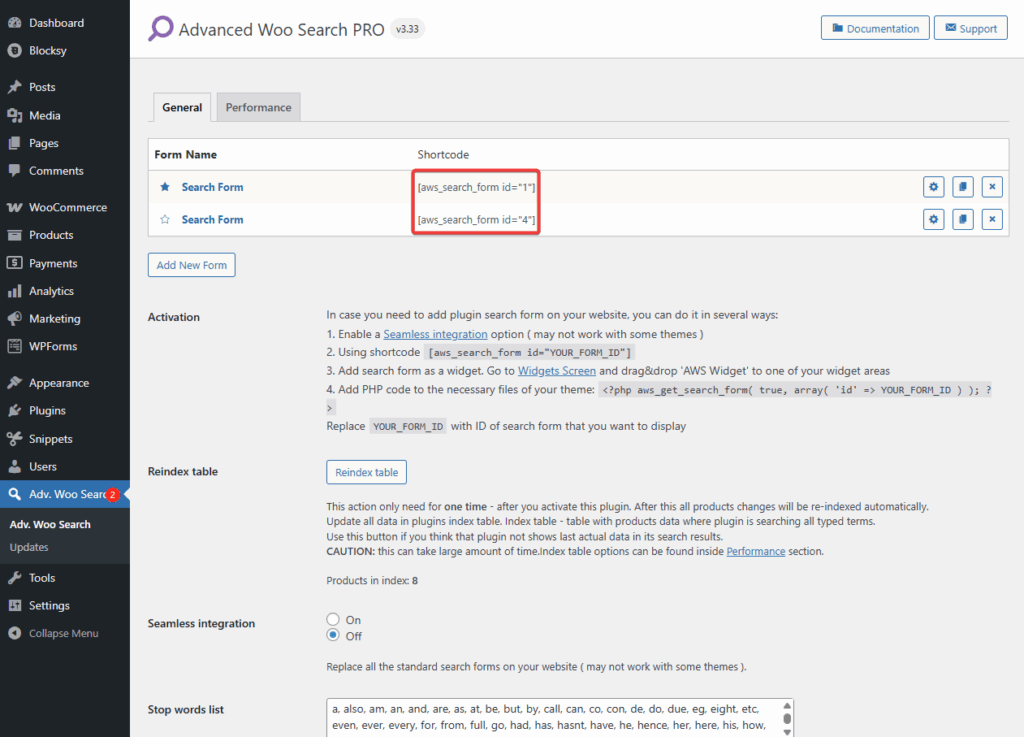1024x737 pixels.
Task: Click the Add New Form button
Action: click(191, 265)
